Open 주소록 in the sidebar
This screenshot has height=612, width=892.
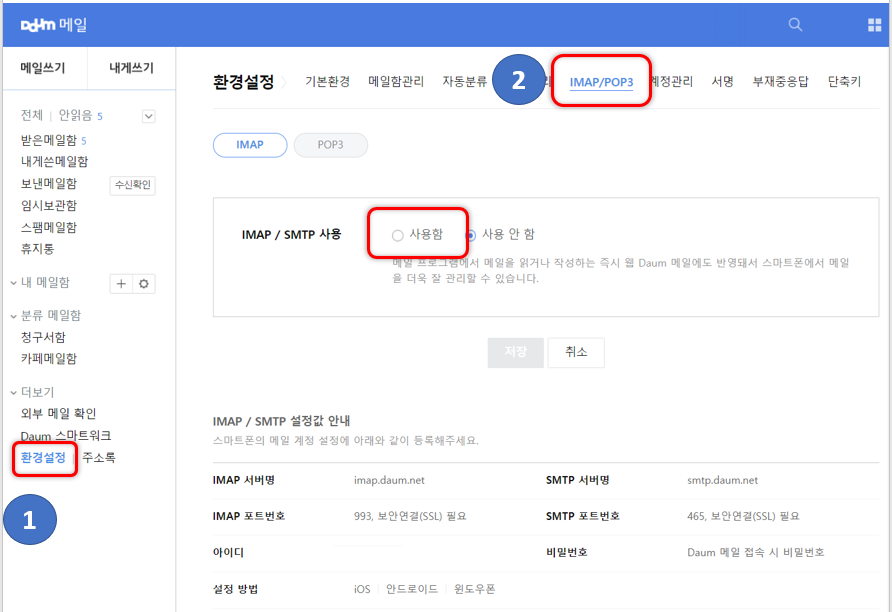coord(99,458)
